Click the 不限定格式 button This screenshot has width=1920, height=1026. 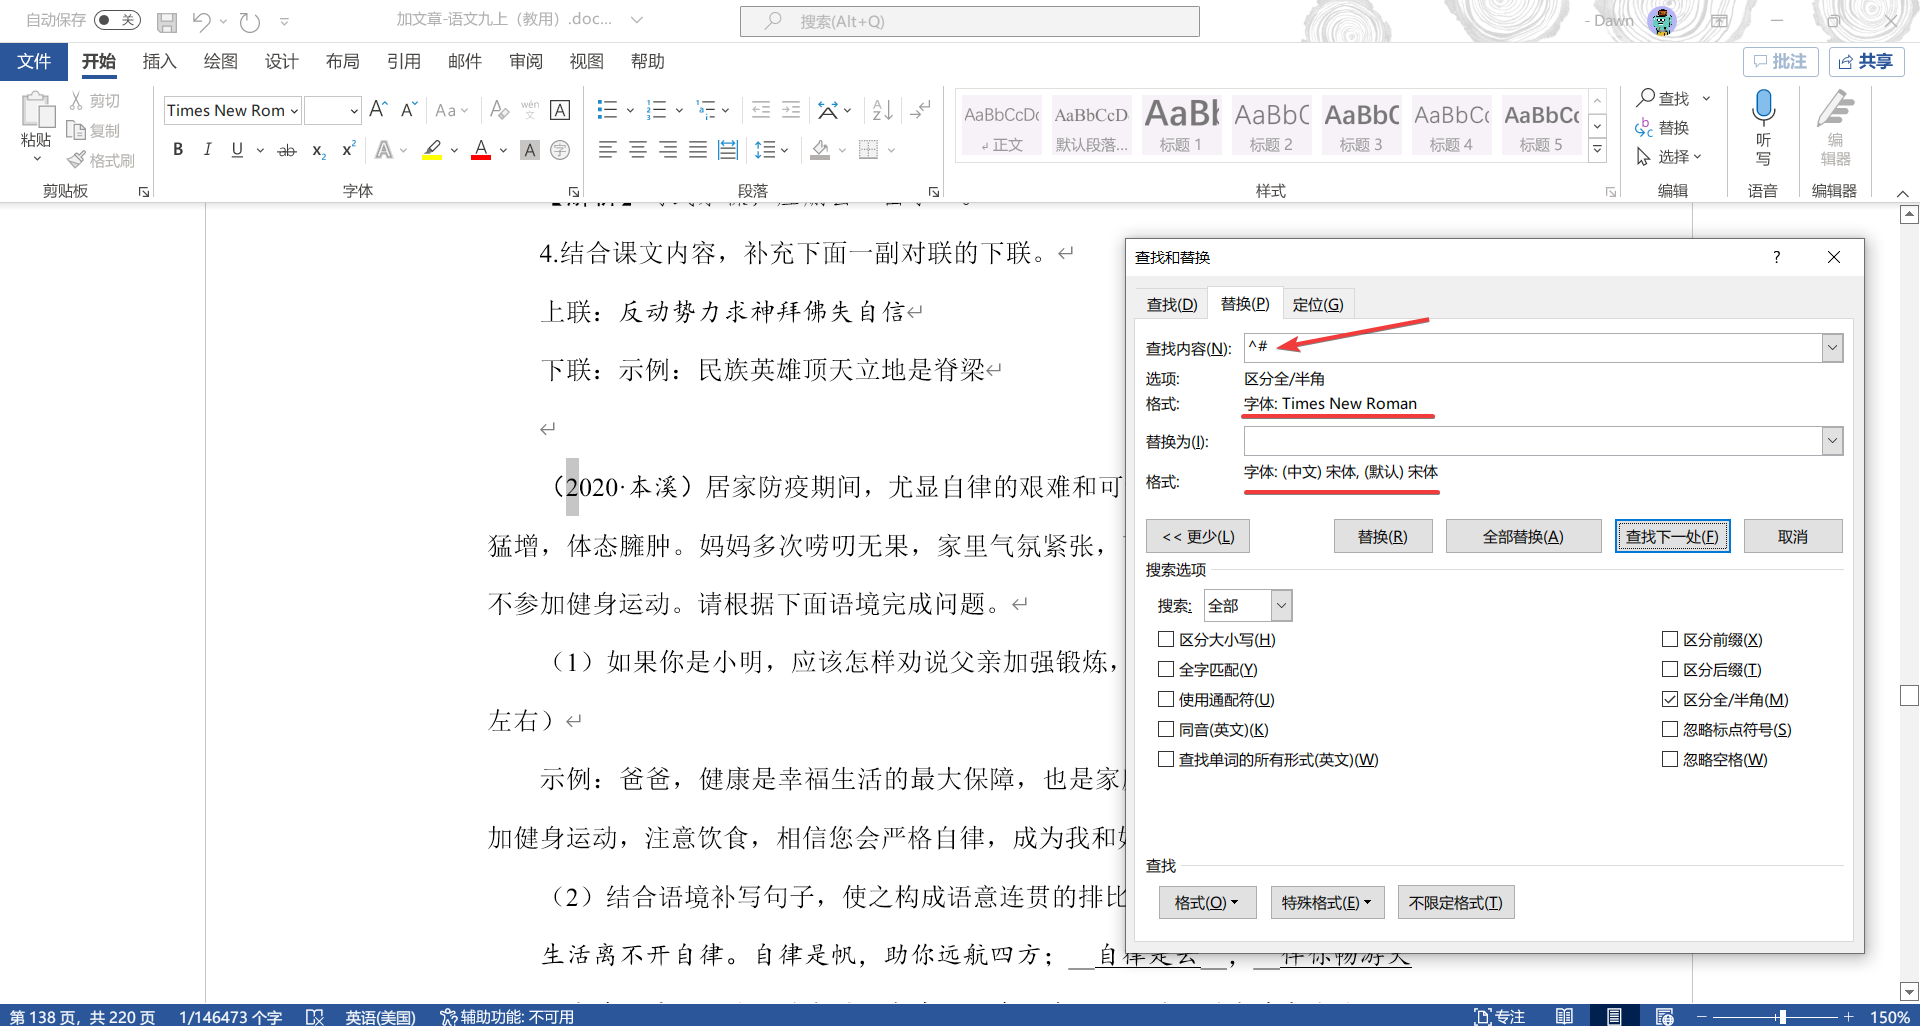pos(1456,903)
